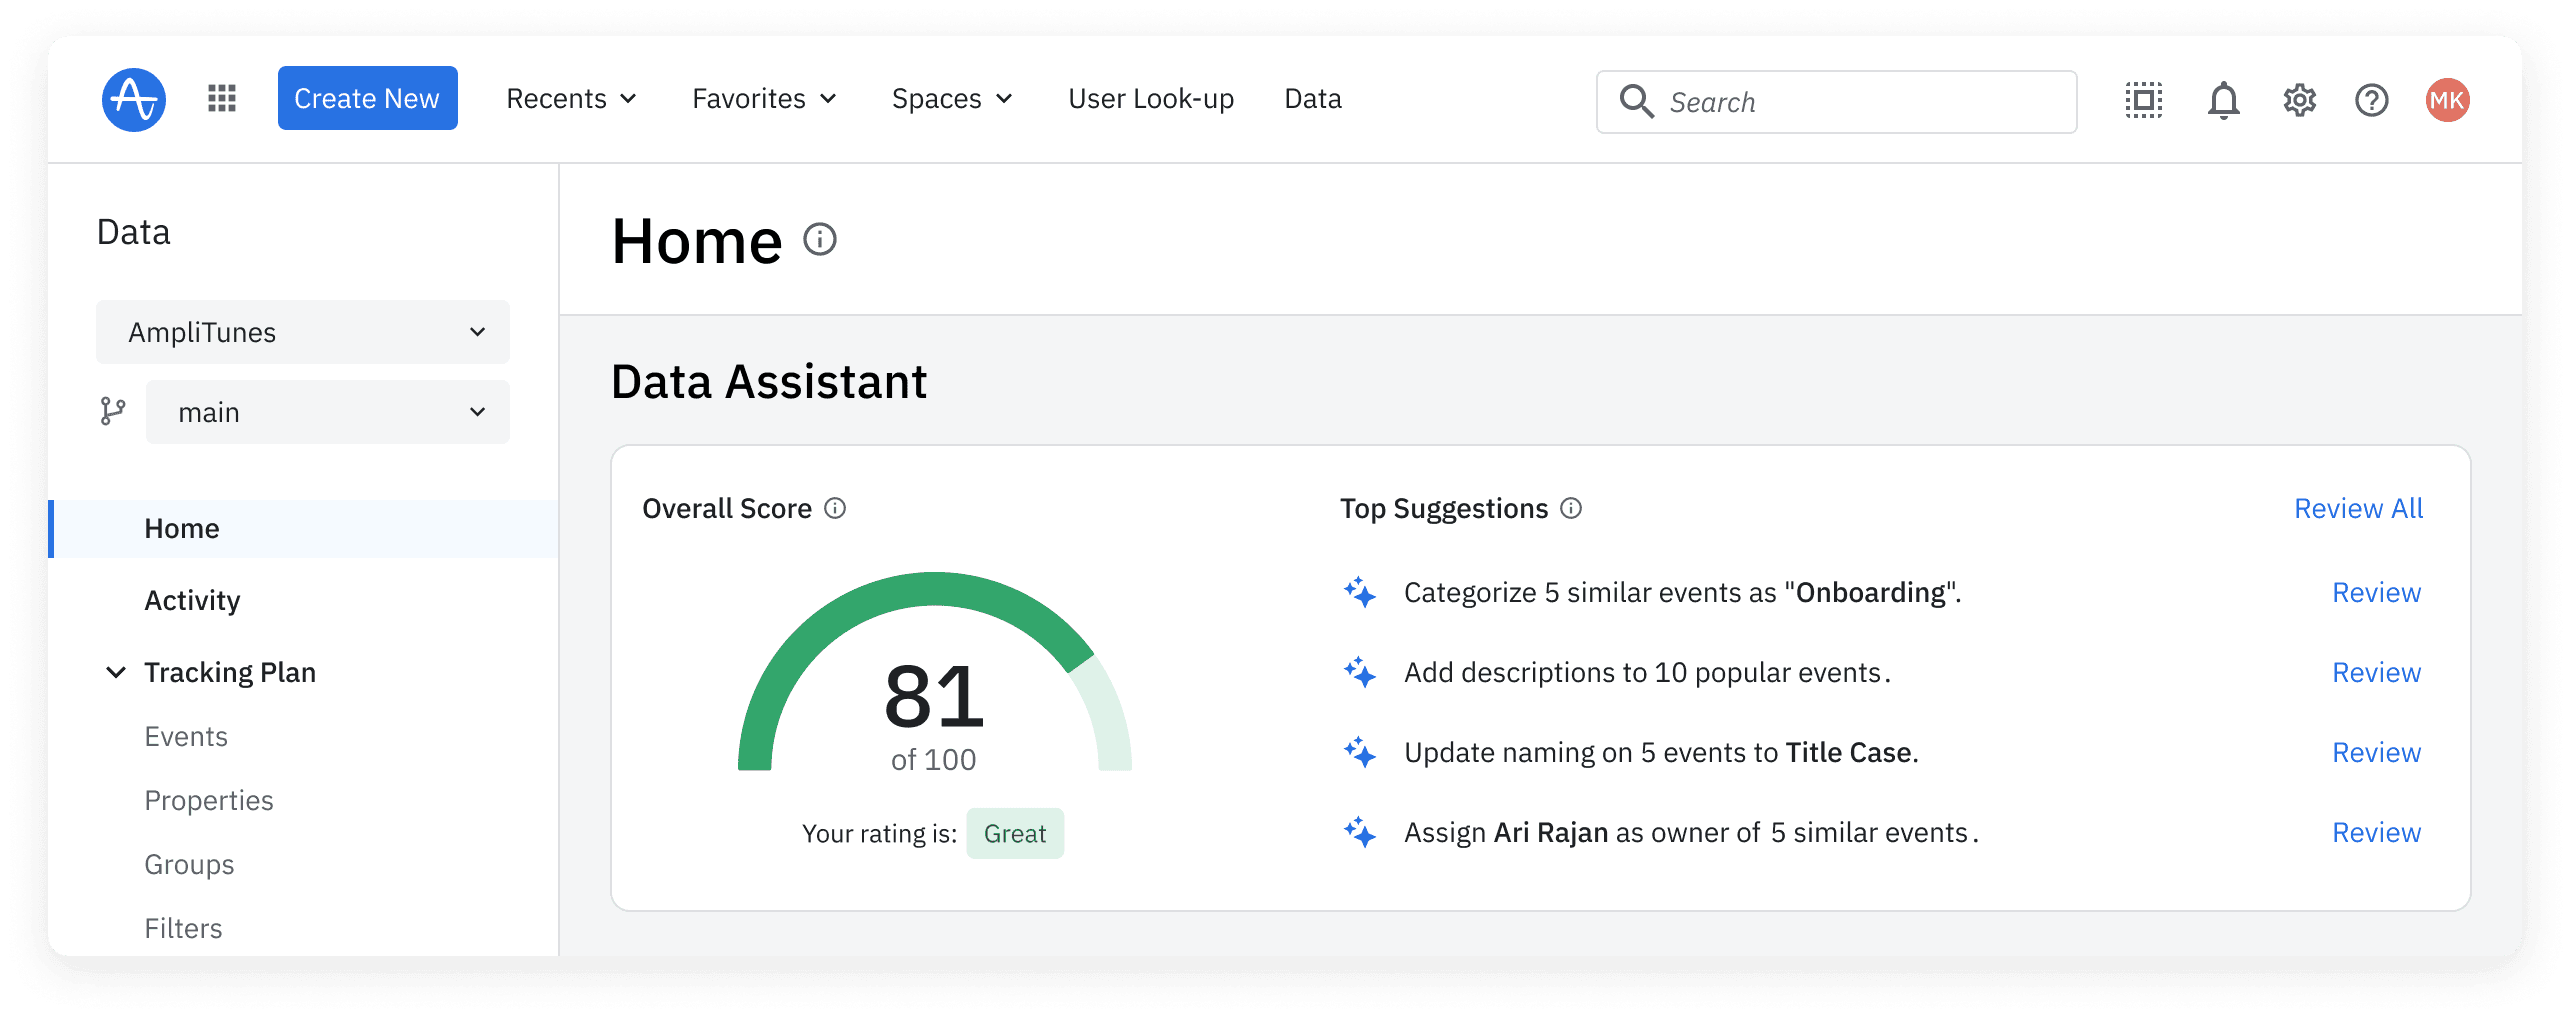The width and height of the screenshot is (2570, 1016).
Task: Open the apps grid launcher
Action: tap(221, 98)
